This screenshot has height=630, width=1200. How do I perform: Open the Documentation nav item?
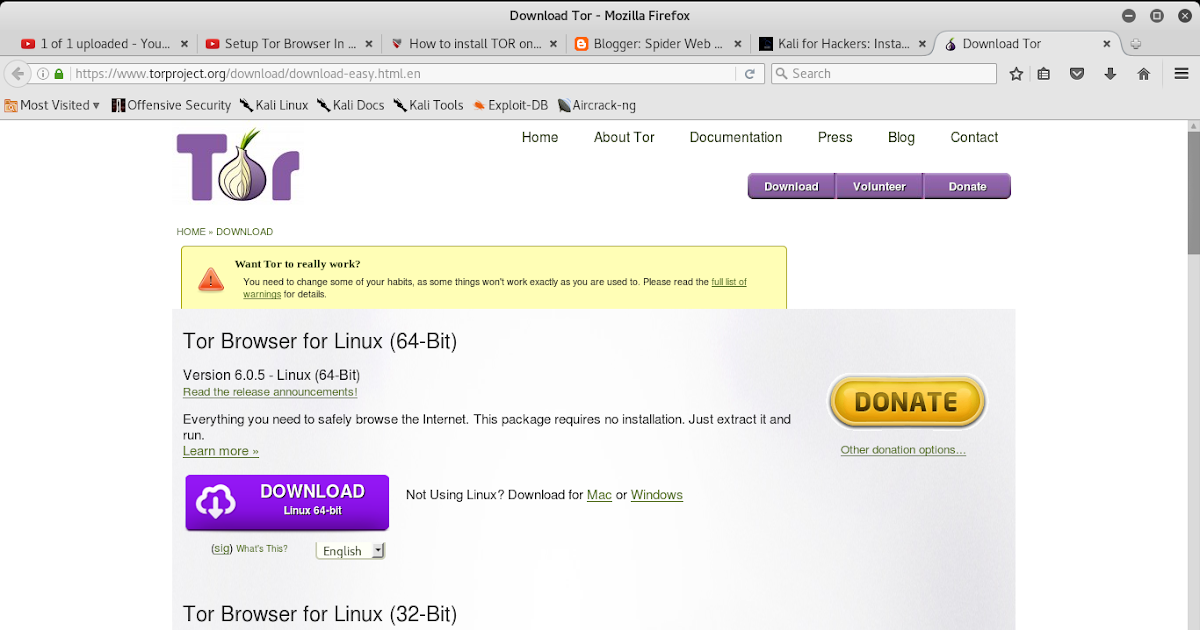736,138
